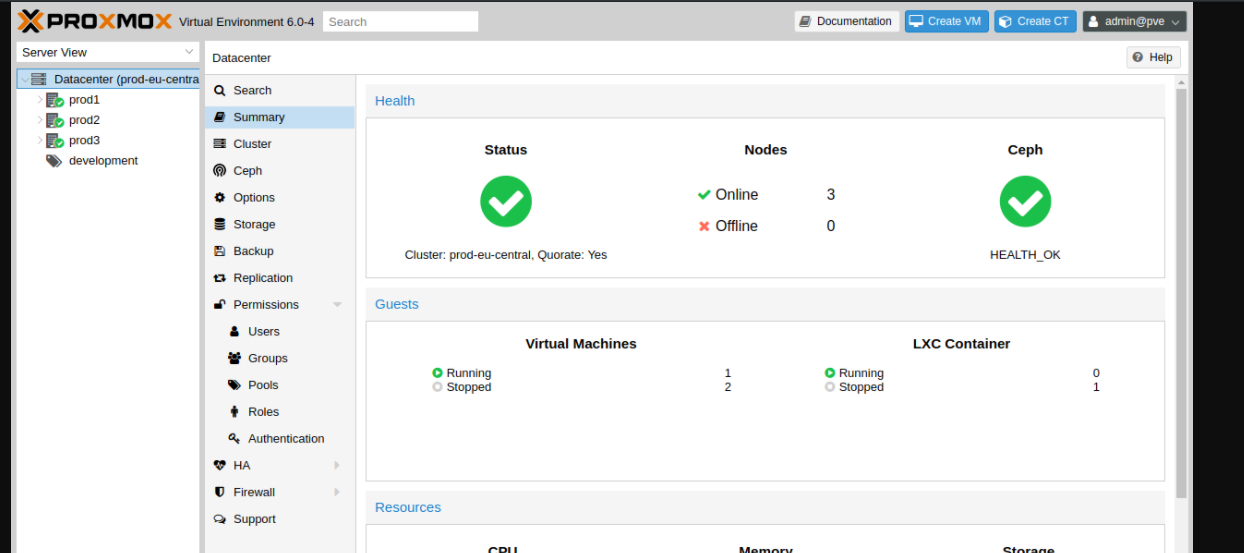This screenshot has width=1244, height=553.
Task: Click the Datacenter server icon in tree
Action: pyautogui.click(x=39, y=79)
